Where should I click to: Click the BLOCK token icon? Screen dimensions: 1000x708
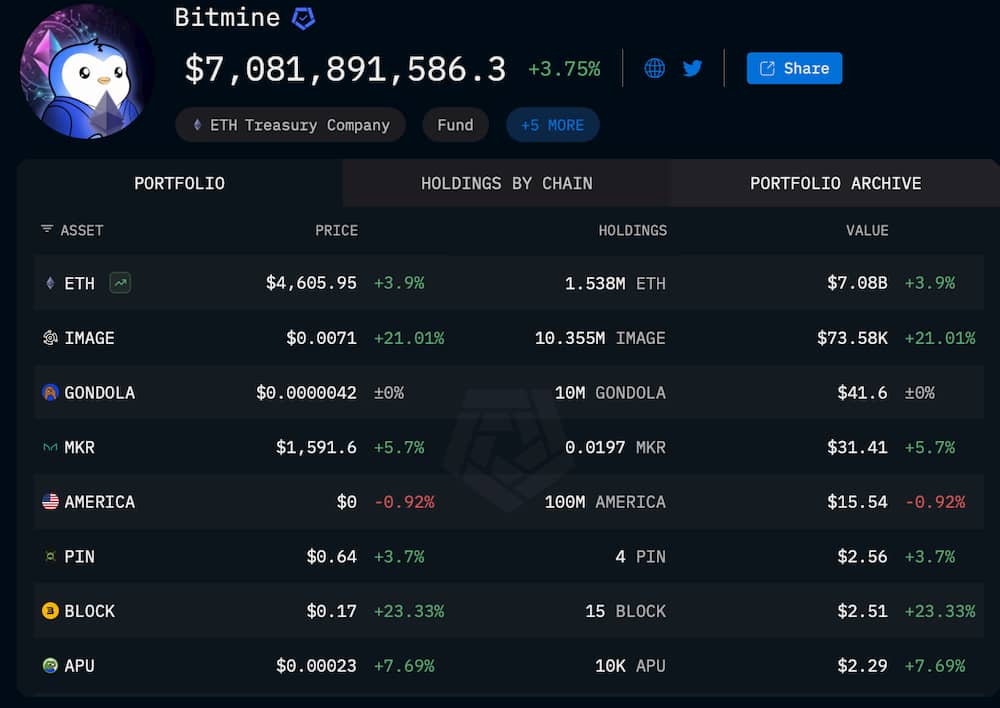coord(50,611)
